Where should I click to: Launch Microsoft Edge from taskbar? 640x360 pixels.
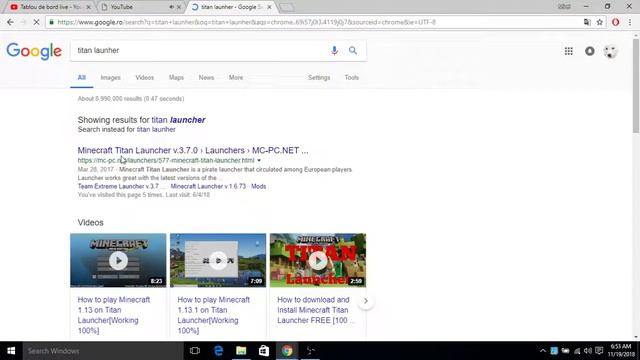pos(218,351)
